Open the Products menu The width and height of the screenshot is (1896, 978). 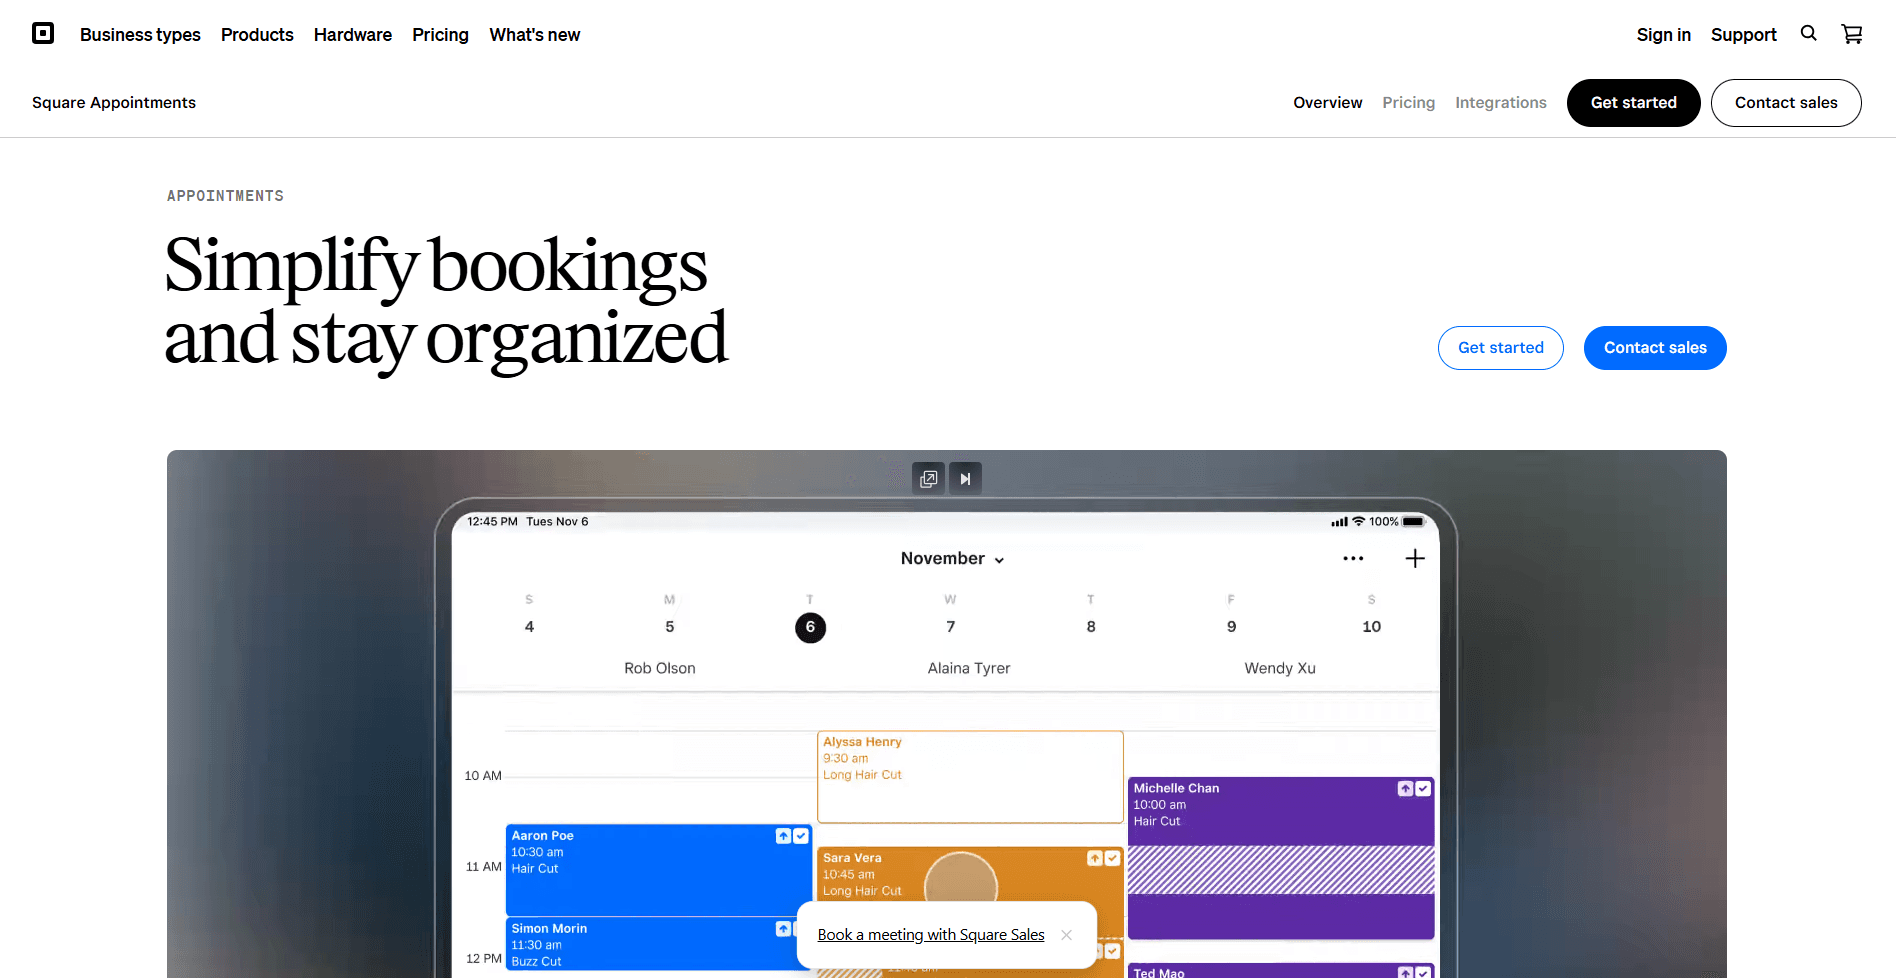coord(257,35)
